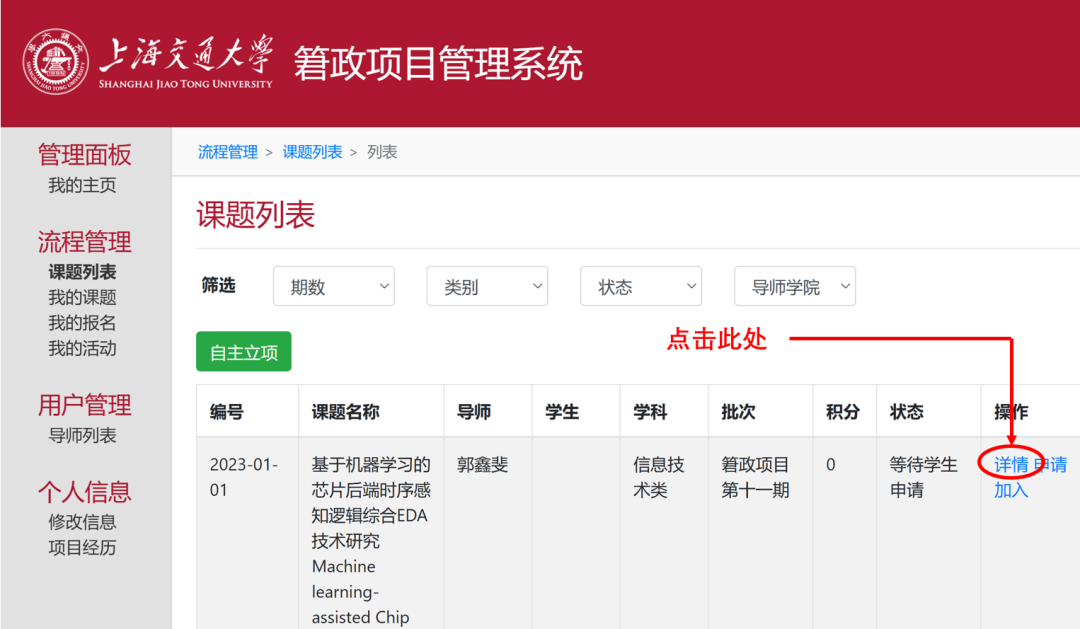Open the 期数 filter dropdown
Image resolution: width=1080 pixels, height=629 pixels.
pyautogui.click(x=333, y=287)
